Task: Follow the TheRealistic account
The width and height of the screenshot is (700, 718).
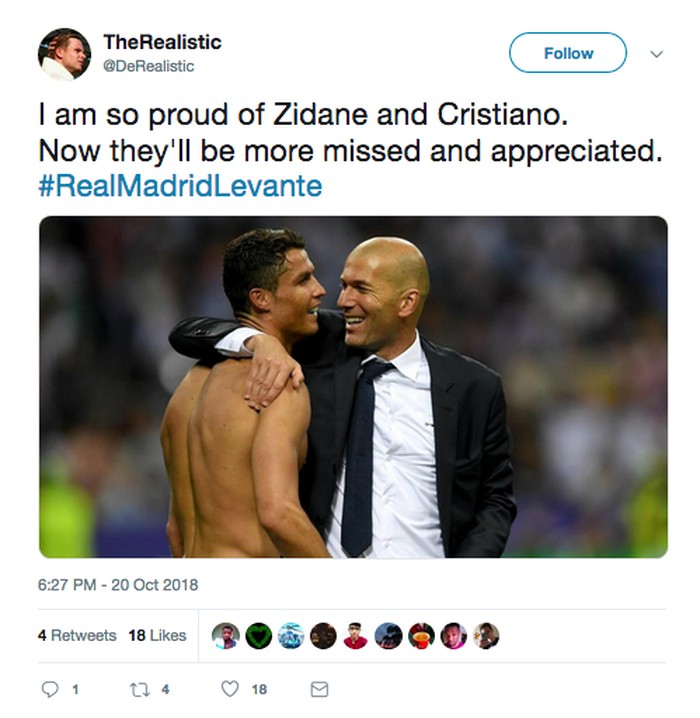Action: (568, 53)
